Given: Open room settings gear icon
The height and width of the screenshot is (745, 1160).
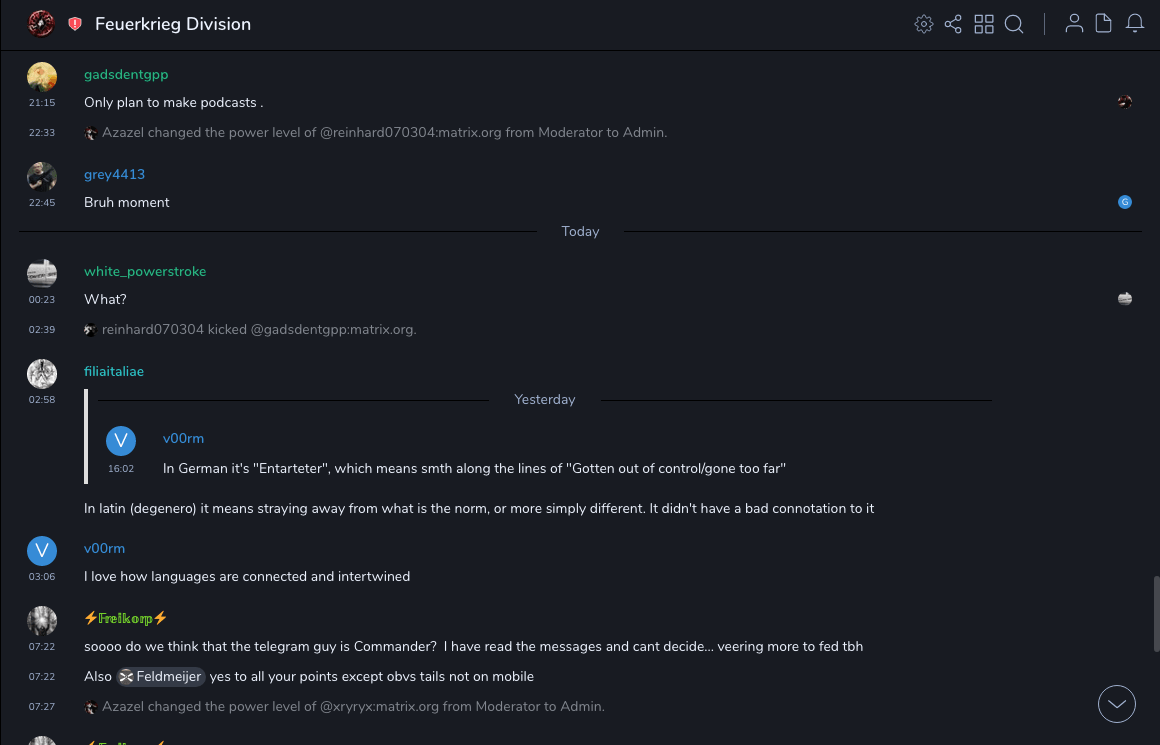Looking at the screenshot, I should coord(923,24).
